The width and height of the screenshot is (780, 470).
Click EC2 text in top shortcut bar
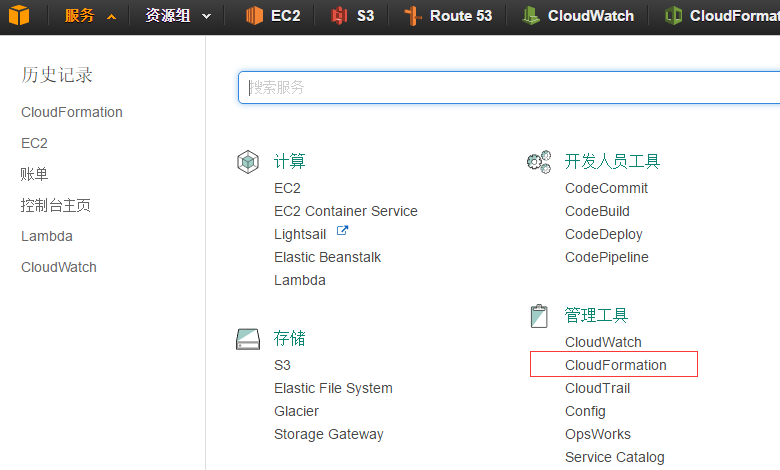tap(286, 16)
